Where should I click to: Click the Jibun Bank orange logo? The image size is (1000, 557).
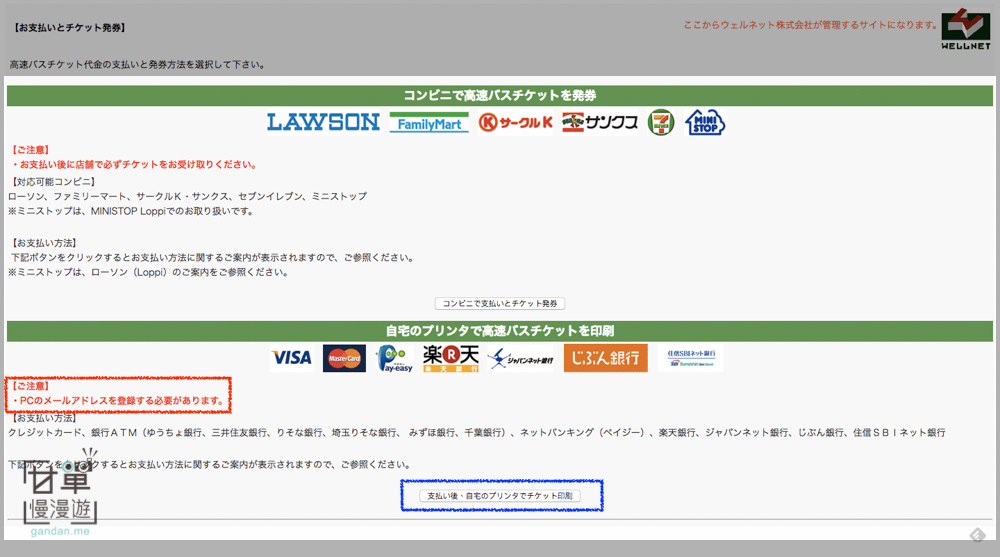click(605, 358)
